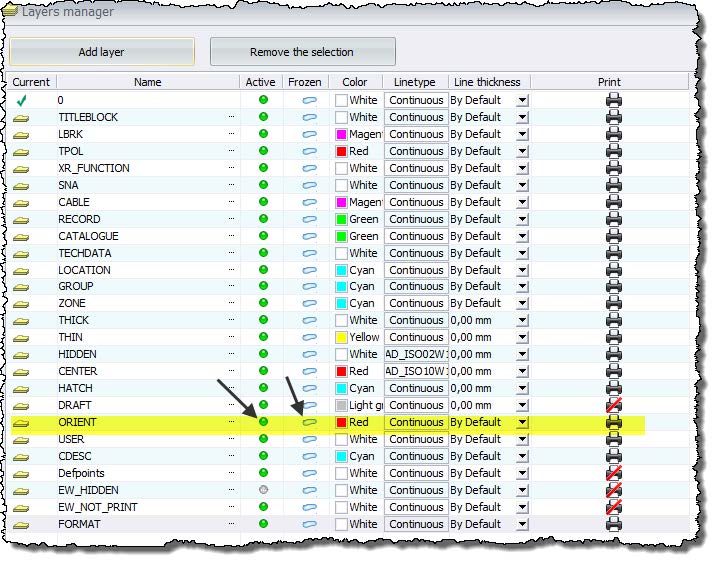Toggle print icon for TITLEBLOCK layer

pos(613,117)
